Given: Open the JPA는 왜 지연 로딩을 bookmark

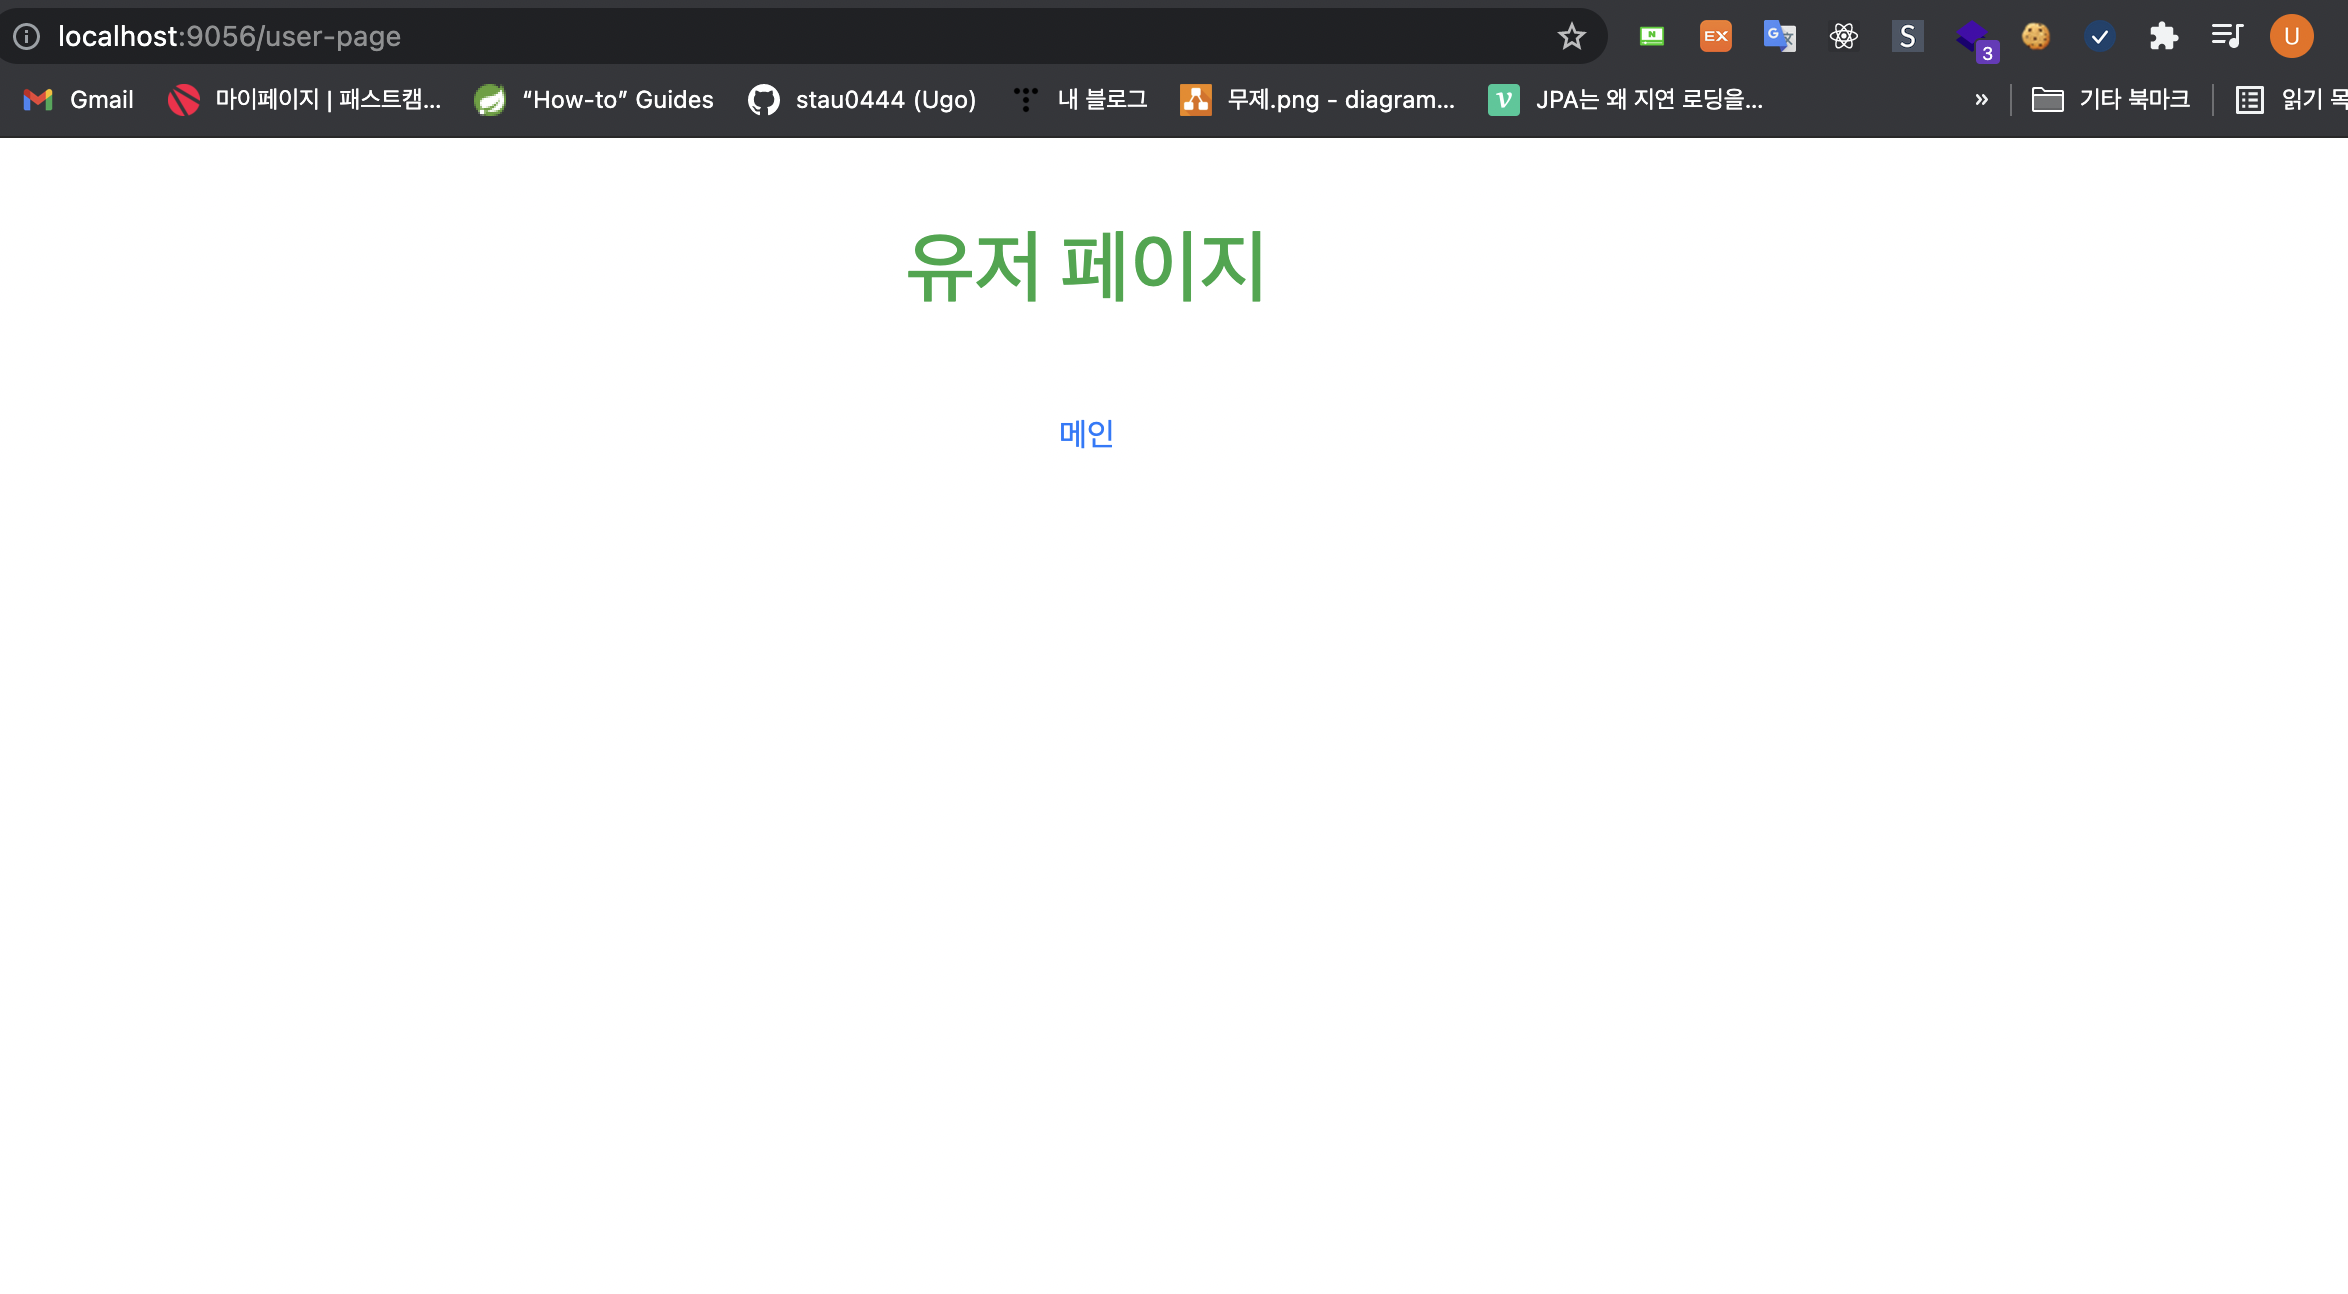Looking at the screenshot, I should click(x=1626, y=100).
